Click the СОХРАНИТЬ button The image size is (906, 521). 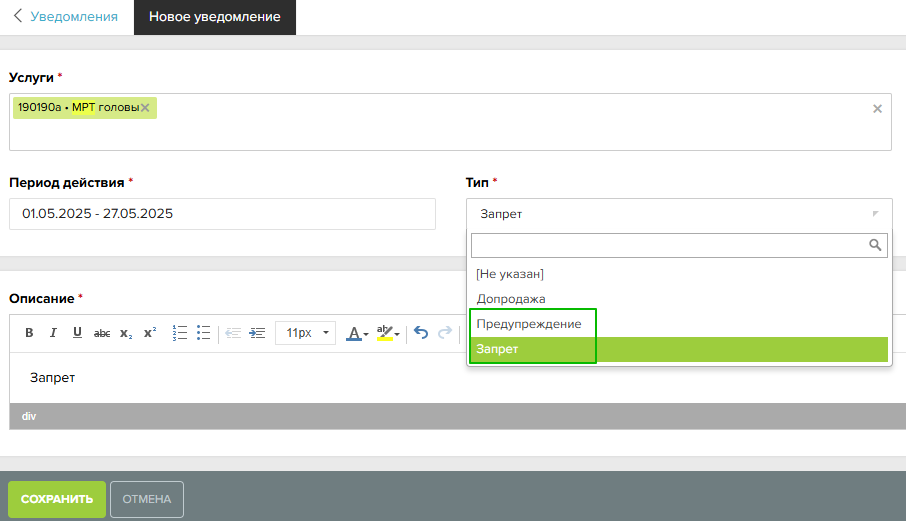click(57, 499)
